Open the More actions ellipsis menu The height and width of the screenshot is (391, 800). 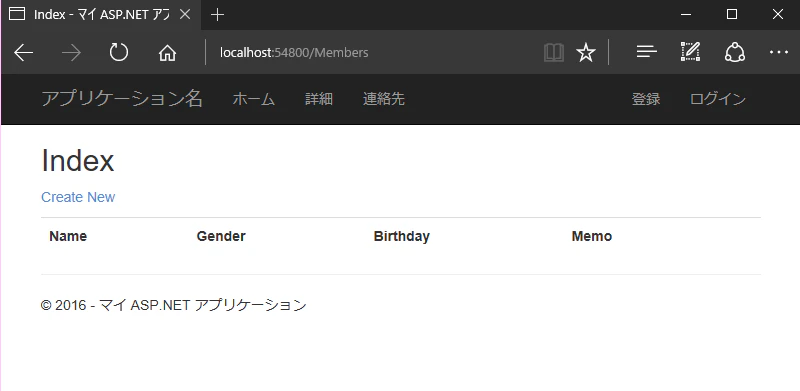(x=779, y=52)
